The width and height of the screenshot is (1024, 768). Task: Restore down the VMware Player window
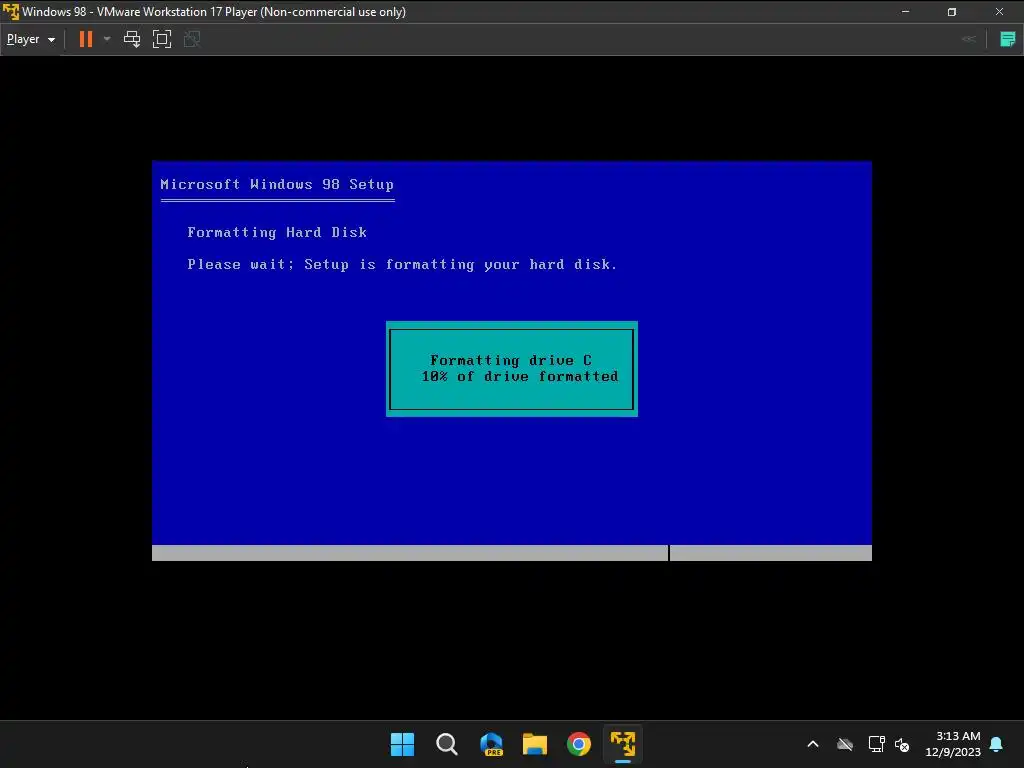coord(952,12)
